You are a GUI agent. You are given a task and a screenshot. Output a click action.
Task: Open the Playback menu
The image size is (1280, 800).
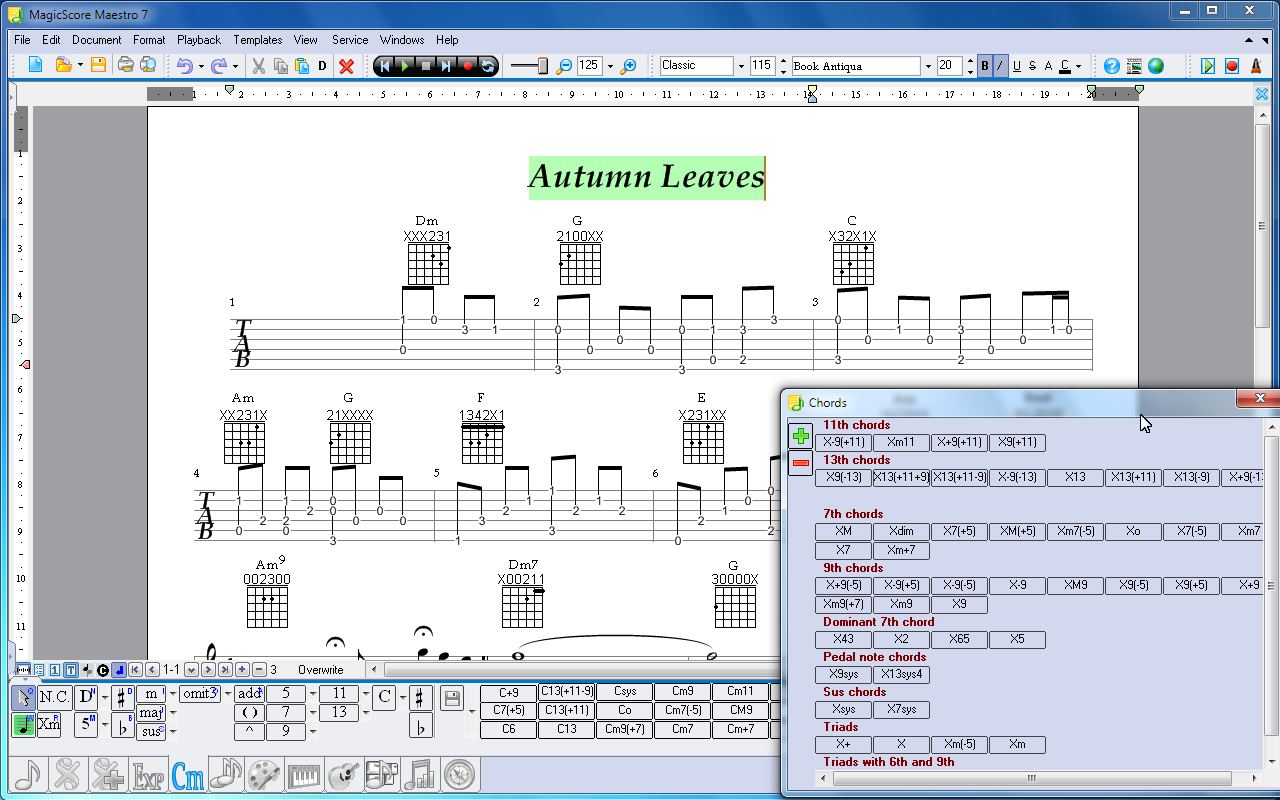(199, 40)
